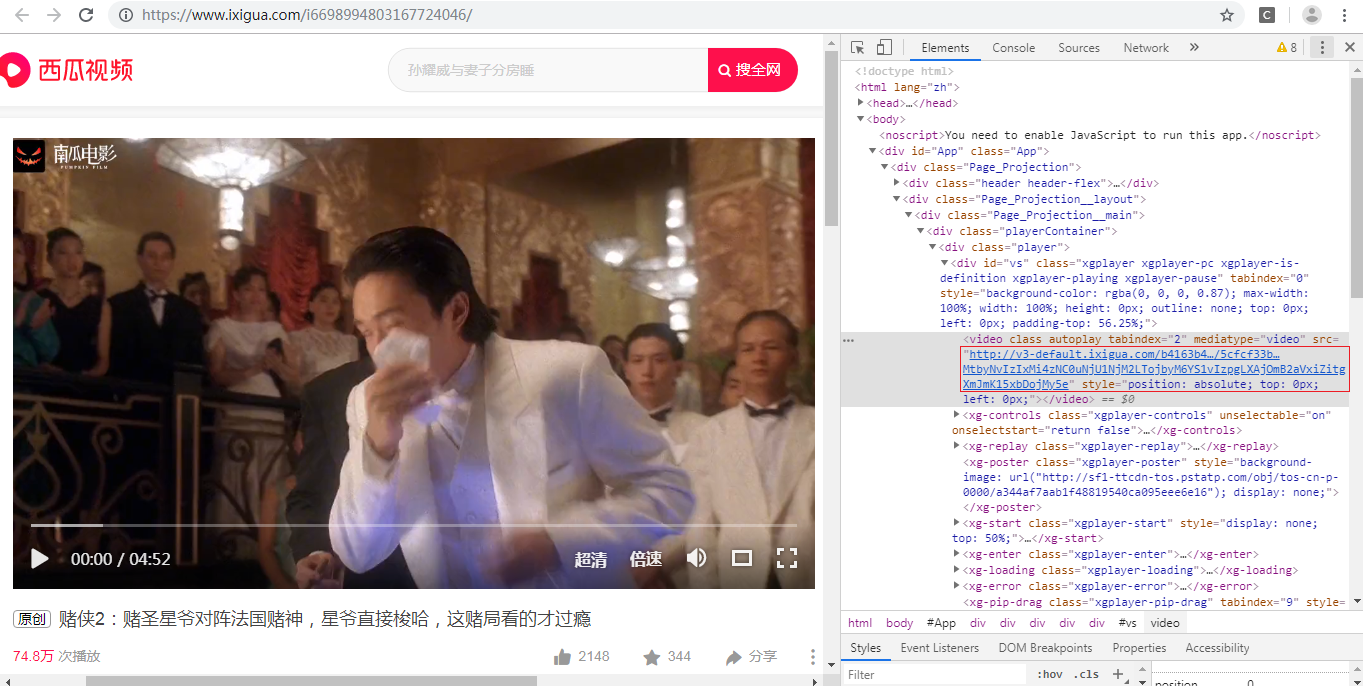Switch video to fullscreen

pyautogui.click(x=787, y=558)
